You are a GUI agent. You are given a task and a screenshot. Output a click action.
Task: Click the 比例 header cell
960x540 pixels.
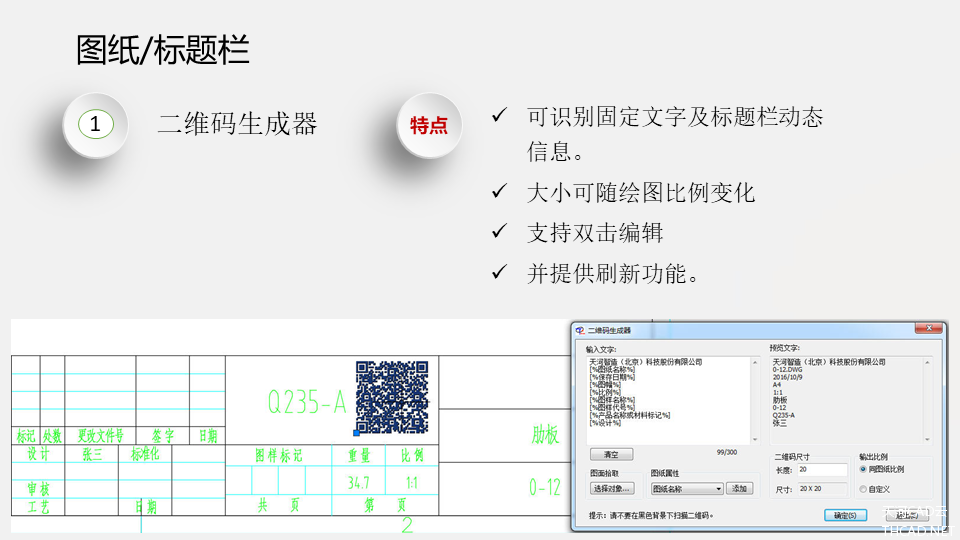click(x=412, y=456)
